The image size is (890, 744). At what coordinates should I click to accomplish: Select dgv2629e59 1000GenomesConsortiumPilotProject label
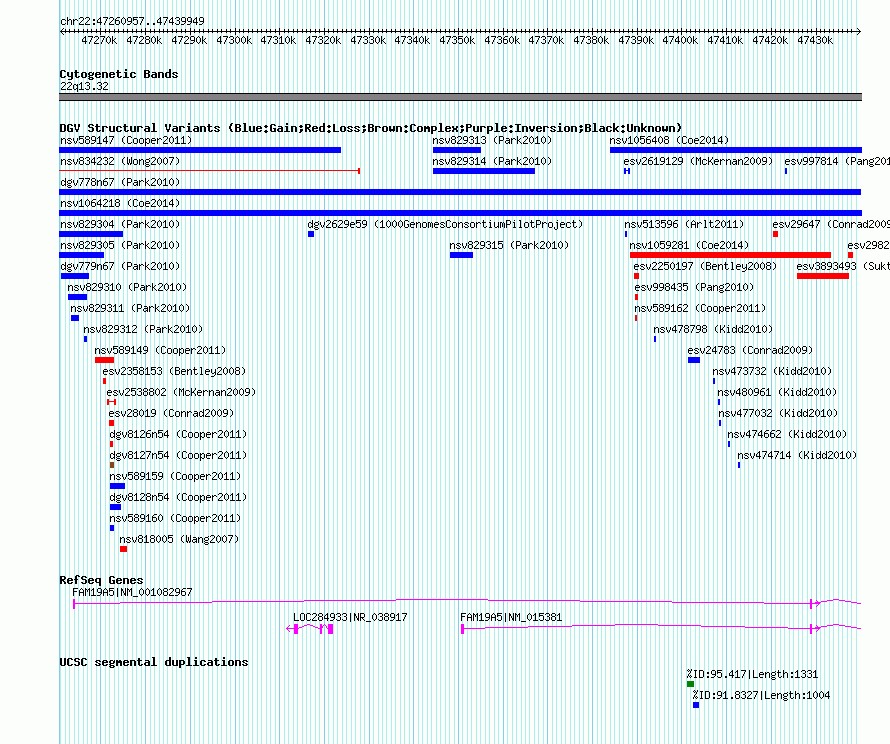pyautogui.click(x=445, y=224)
